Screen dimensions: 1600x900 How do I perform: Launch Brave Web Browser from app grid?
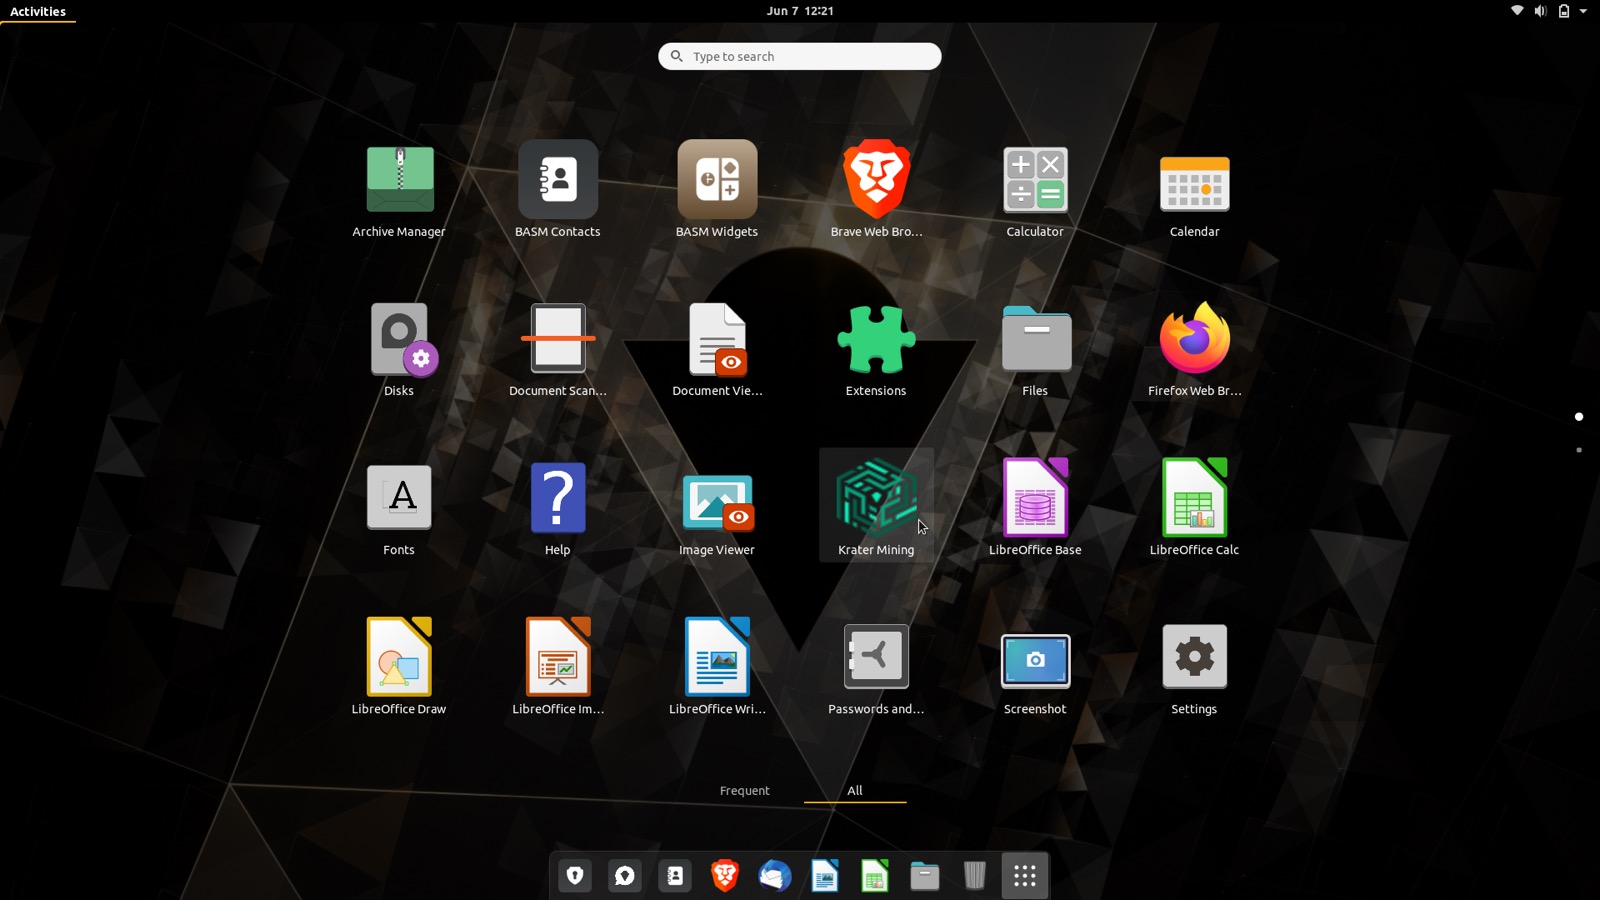tap(876, 187)
